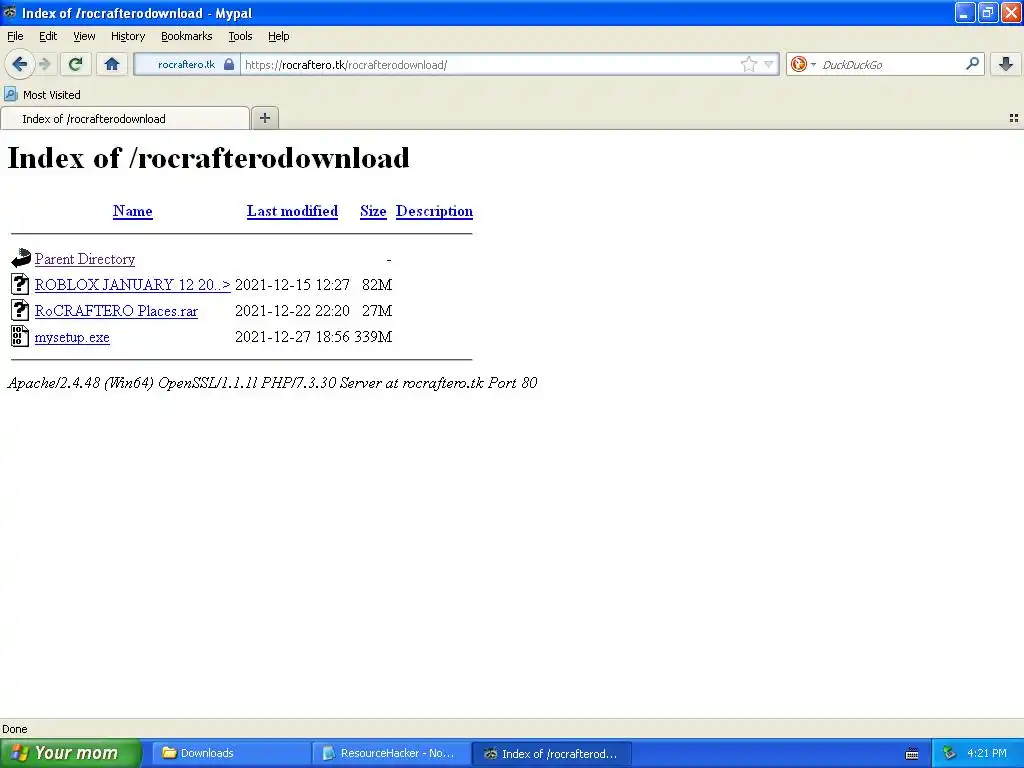Restore down the Mypal browser window
The image size is (1024, 768).
click(x=988, y=12)
